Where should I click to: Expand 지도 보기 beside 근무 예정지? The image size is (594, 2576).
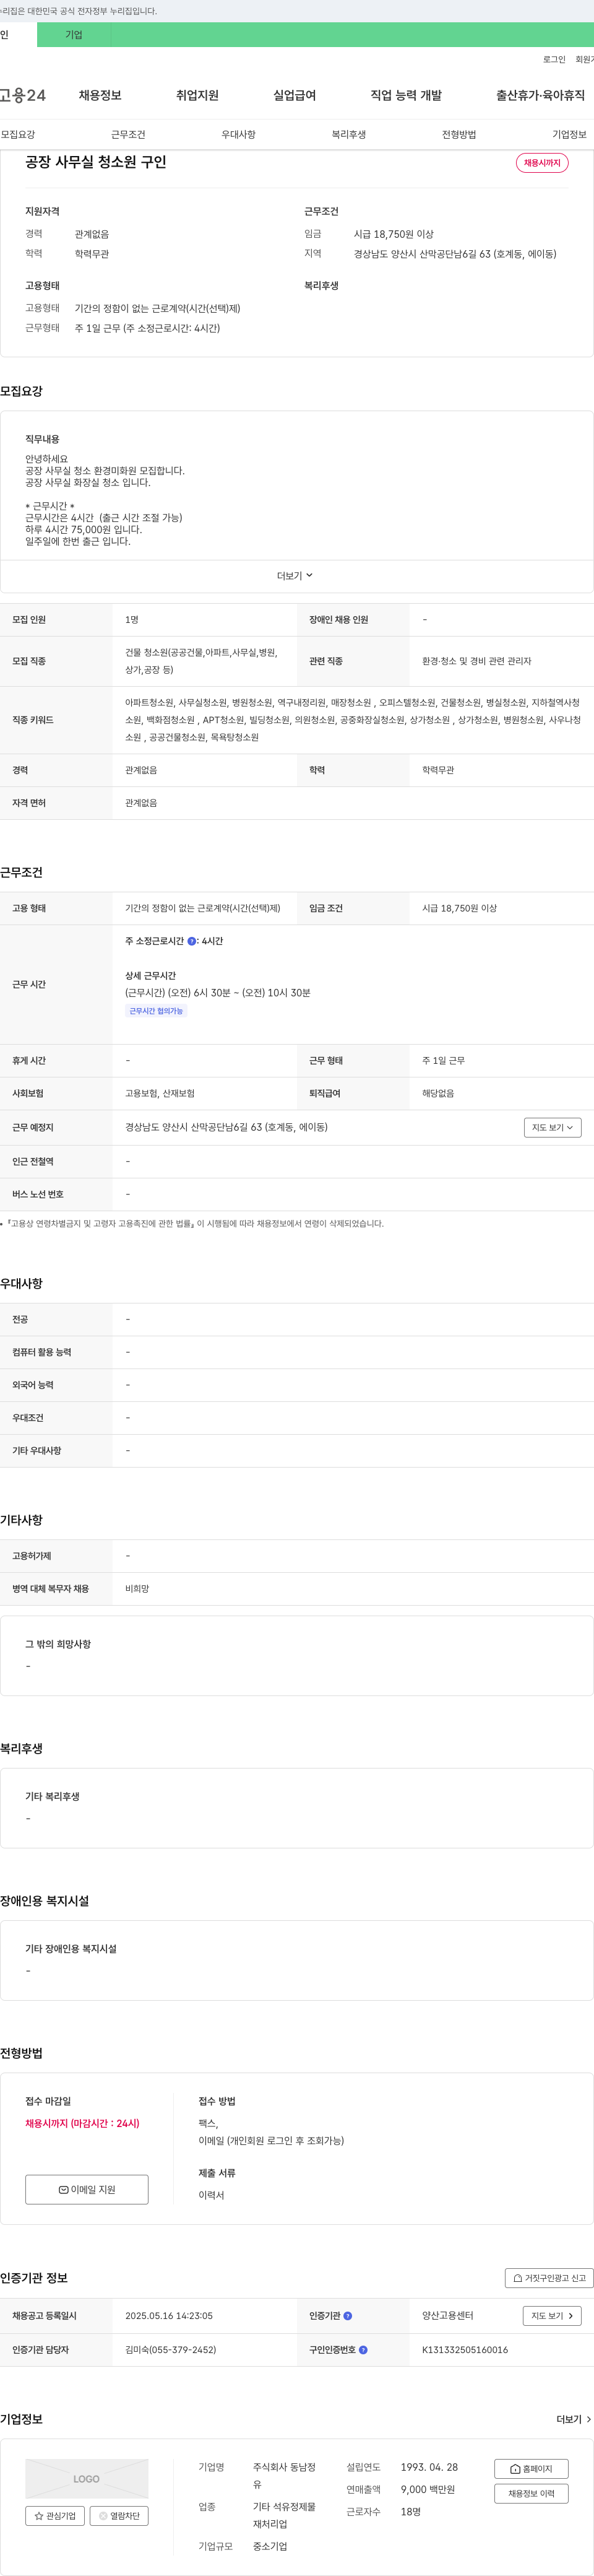pyautogui.click(x=552, y=1128)
